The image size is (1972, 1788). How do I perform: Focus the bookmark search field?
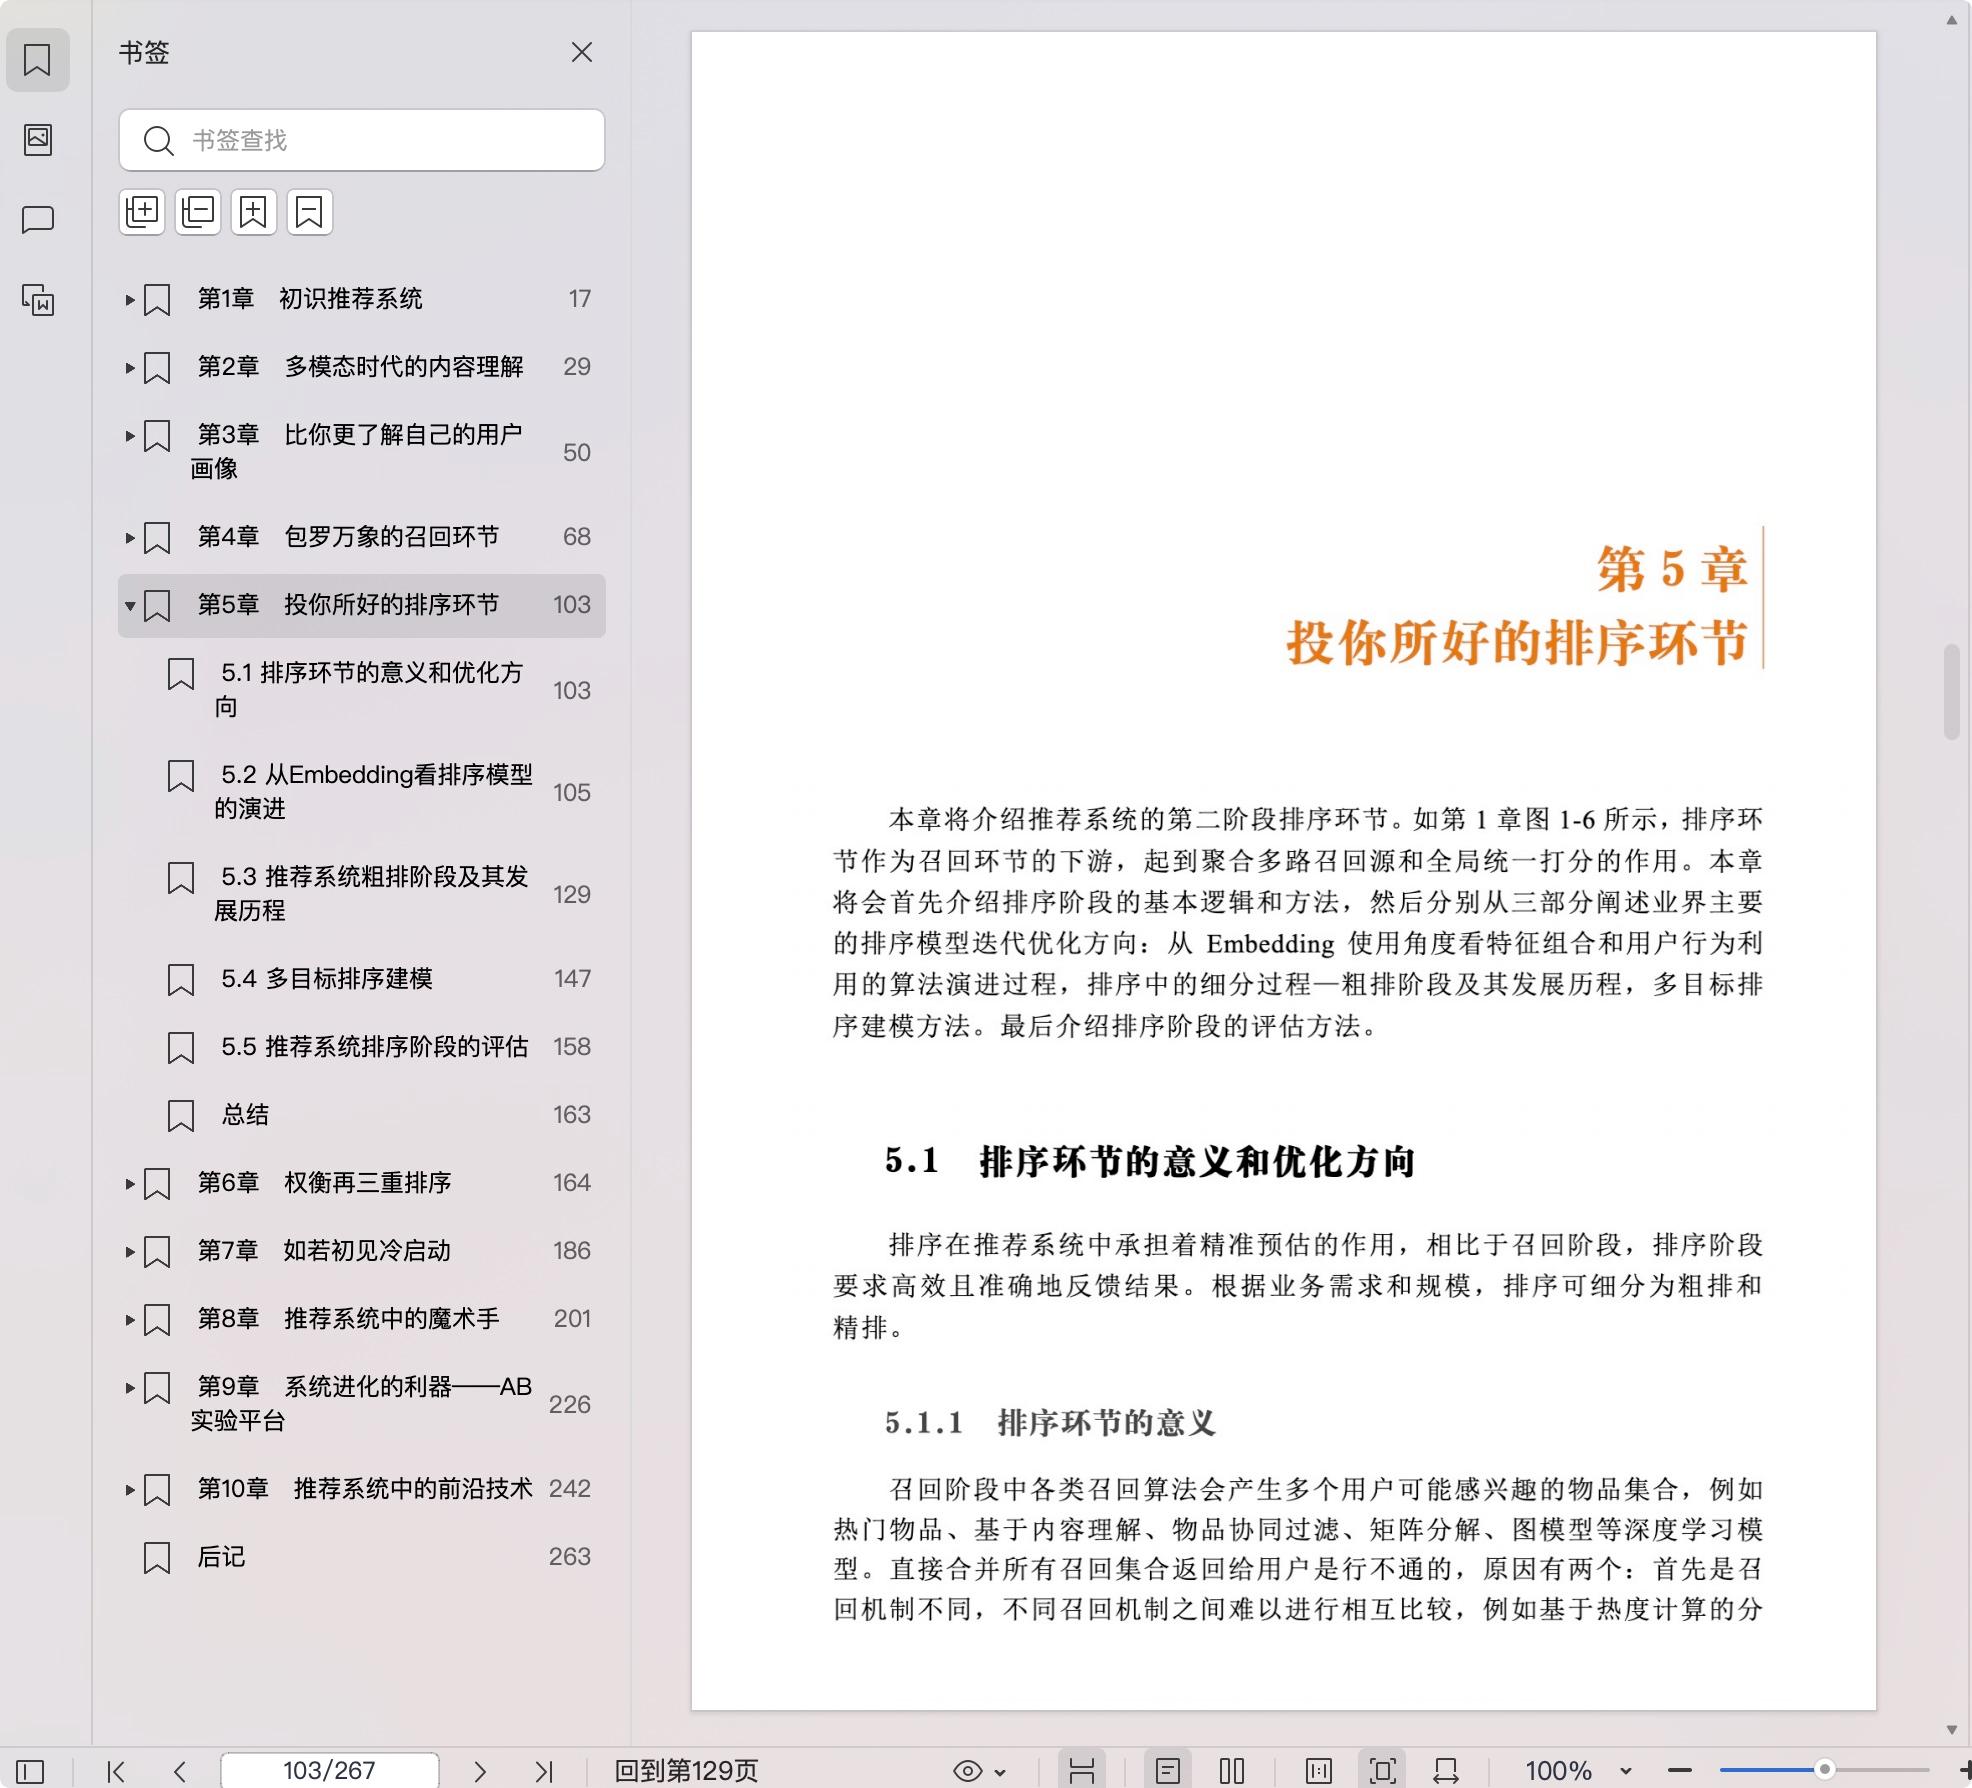pos(362,140)
